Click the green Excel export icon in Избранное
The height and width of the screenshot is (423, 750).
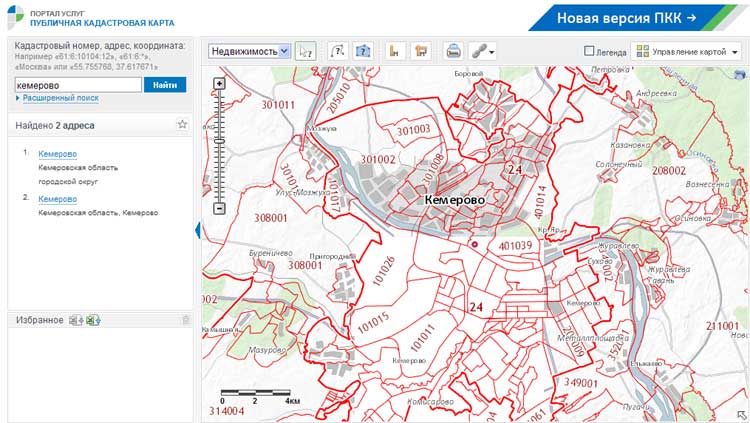93,320
